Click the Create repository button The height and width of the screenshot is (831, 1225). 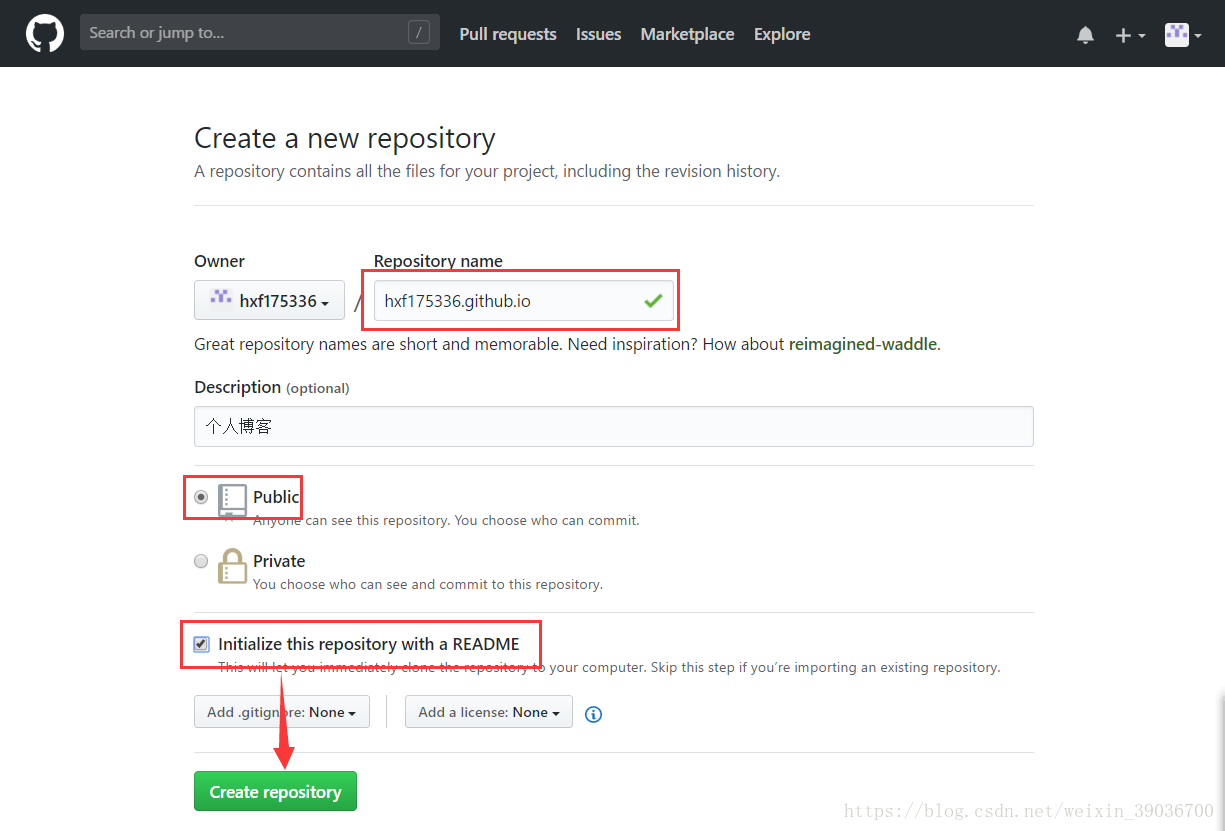pyautogui.click(x=275, y=791)
